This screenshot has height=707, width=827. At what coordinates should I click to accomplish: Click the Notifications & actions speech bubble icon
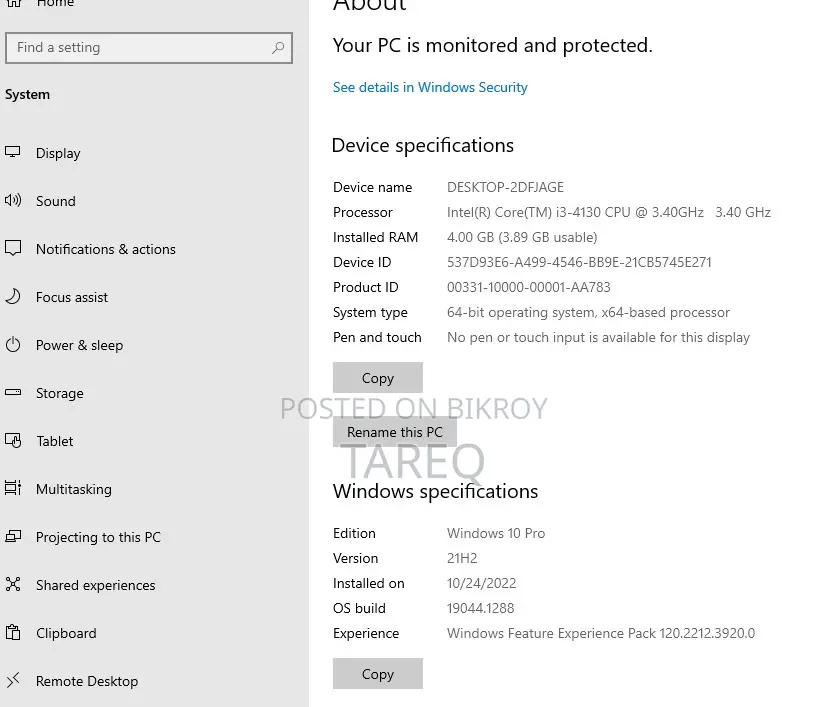tap(13, 248)
